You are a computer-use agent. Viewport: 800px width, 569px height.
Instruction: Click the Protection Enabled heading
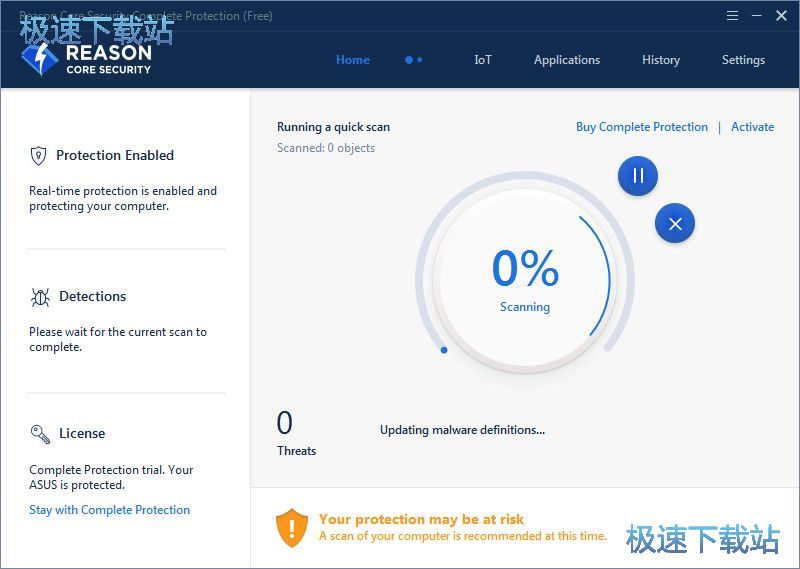pyautogui.click(x=115, y=155)
